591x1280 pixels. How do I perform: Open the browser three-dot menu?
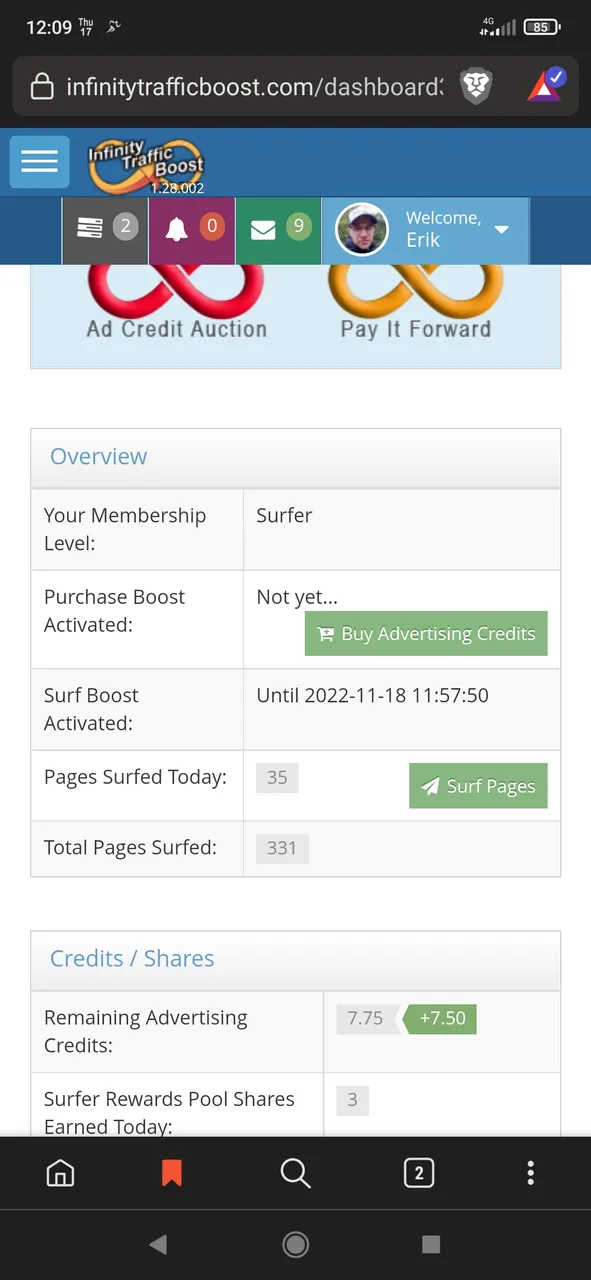coord(530,1173)
